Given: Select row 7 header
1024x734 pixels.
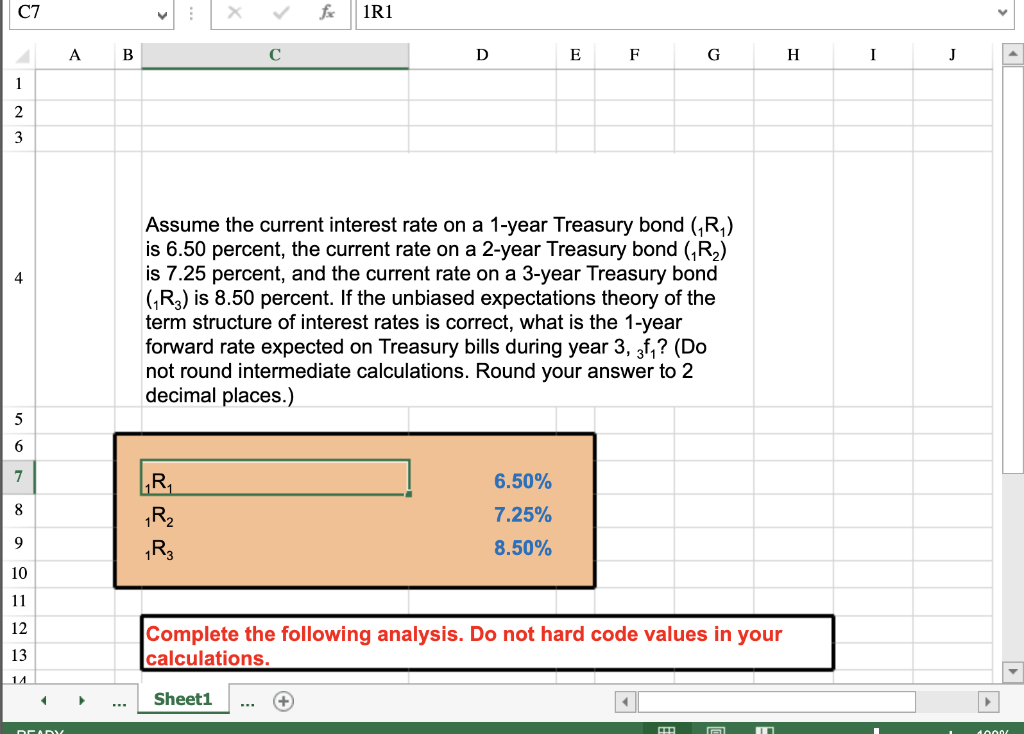Looking at the screenshot, I should click(x=18, y=477).
